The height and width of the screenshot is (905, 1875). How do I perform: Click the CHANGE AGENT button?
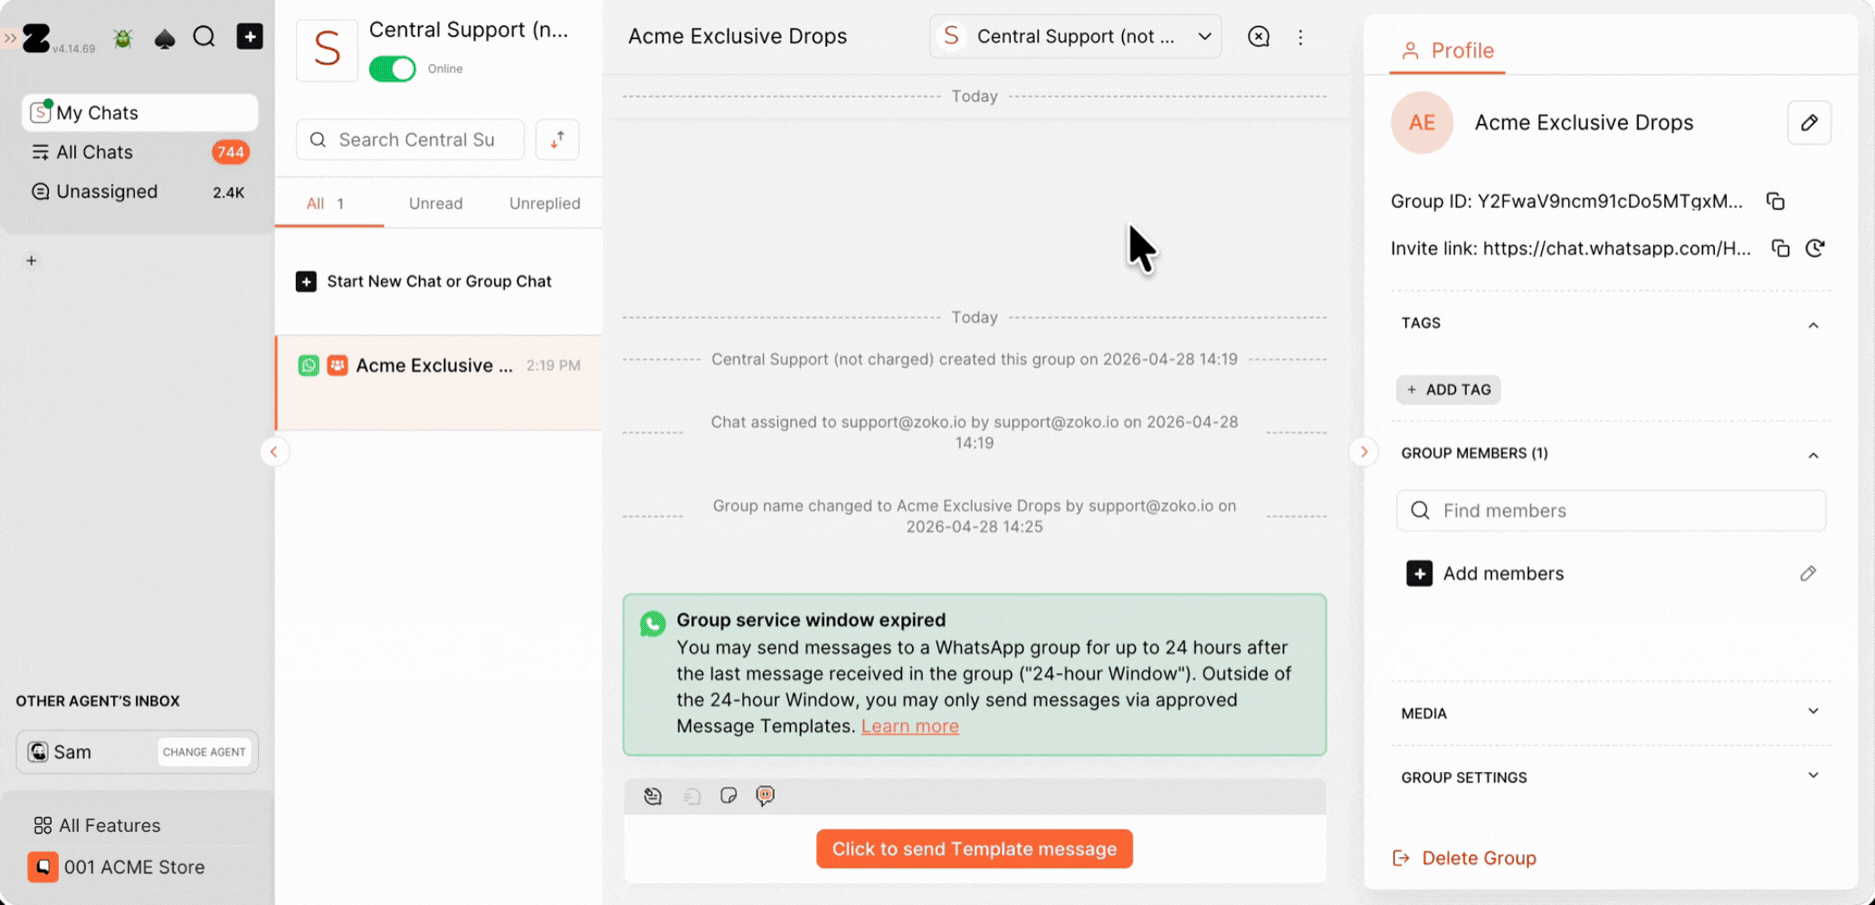click(x=204, y=752)
